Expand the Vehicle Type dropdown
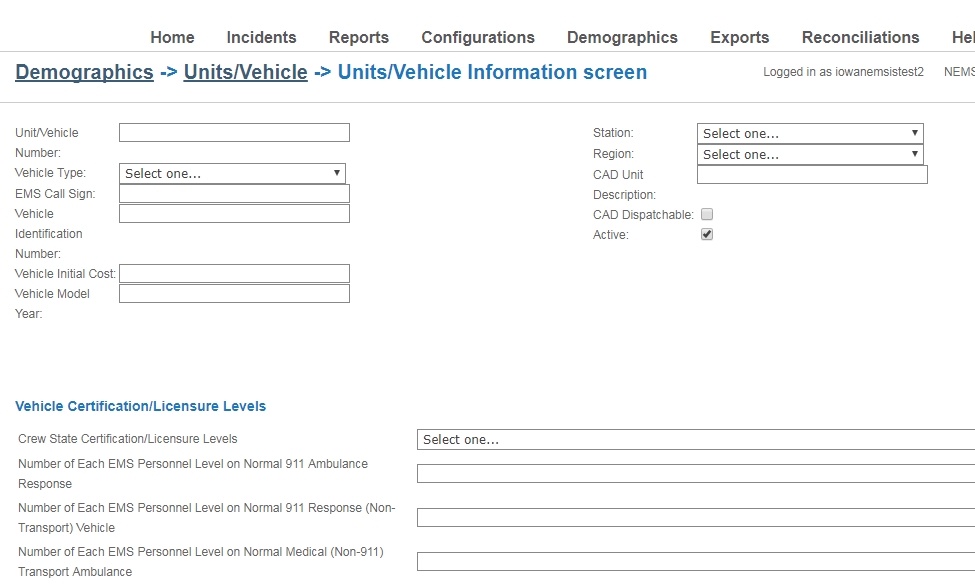 coord(233,173)
